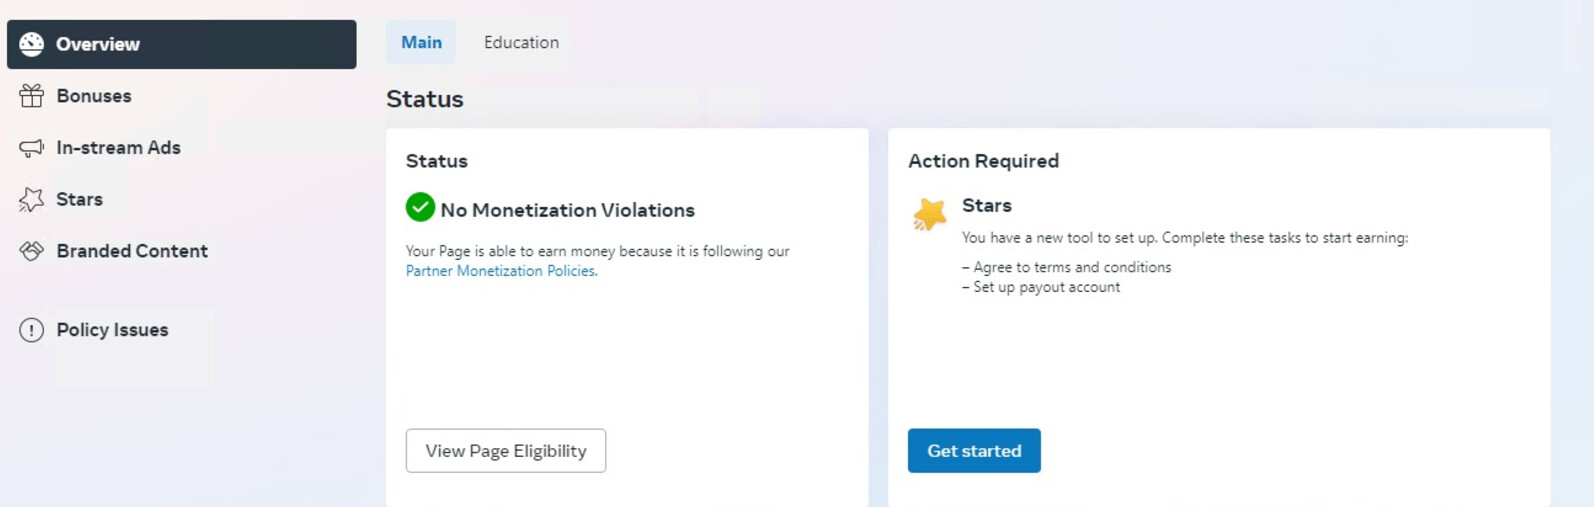Click the Stars outline icon in sidebar
The image size is (1594, 507).
pyautogui.click(x=31, y=200)
